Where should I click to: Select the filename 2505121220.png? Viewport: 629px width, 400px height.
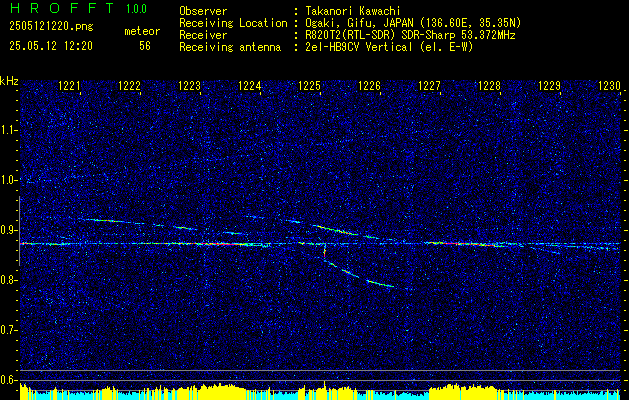click(x=51, y=26)
